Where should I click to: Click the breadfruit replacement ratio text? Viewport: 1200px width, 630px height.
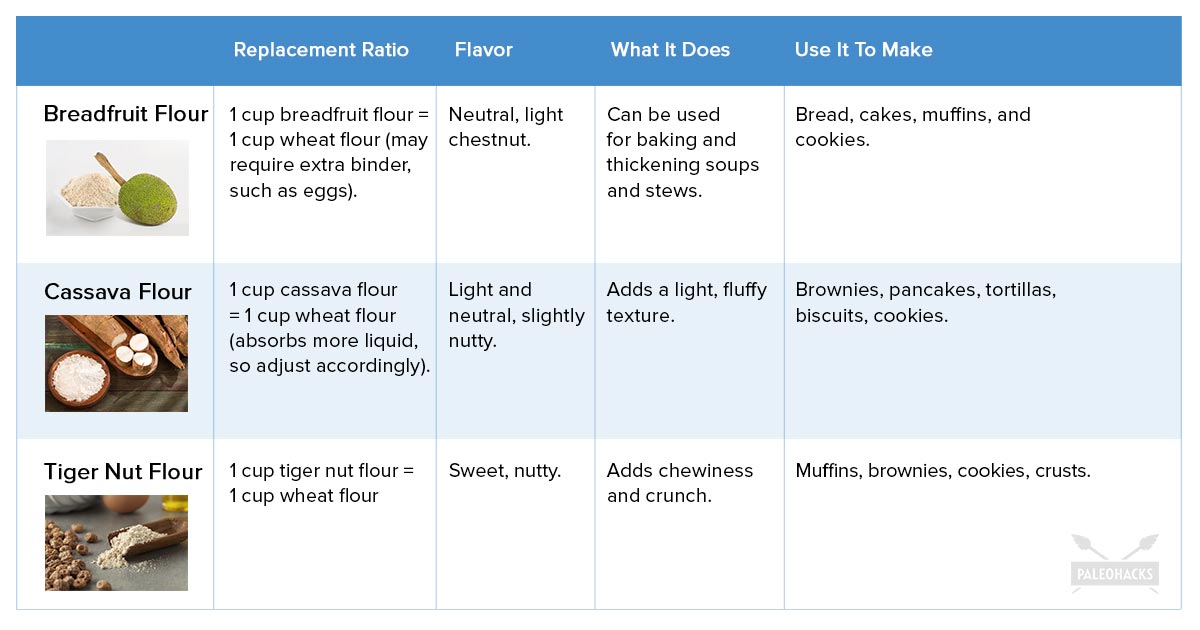(328, 152)
